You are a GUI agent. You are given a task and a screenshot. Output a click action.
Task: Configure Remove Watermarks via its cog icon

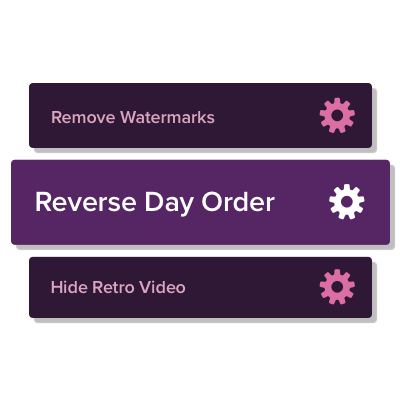(x=337, y=115)
